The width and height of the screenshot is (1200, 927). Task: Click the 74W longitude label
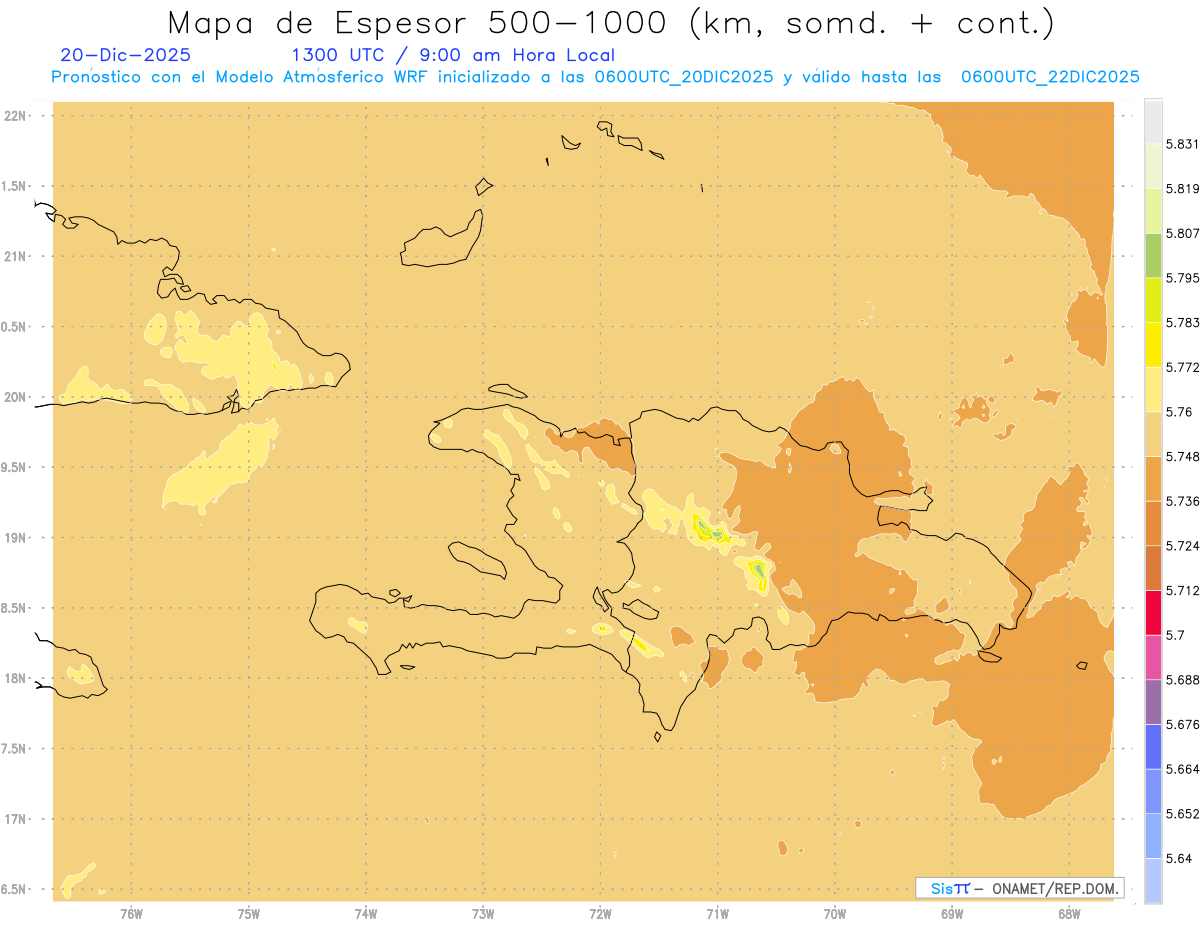[365, 912]
